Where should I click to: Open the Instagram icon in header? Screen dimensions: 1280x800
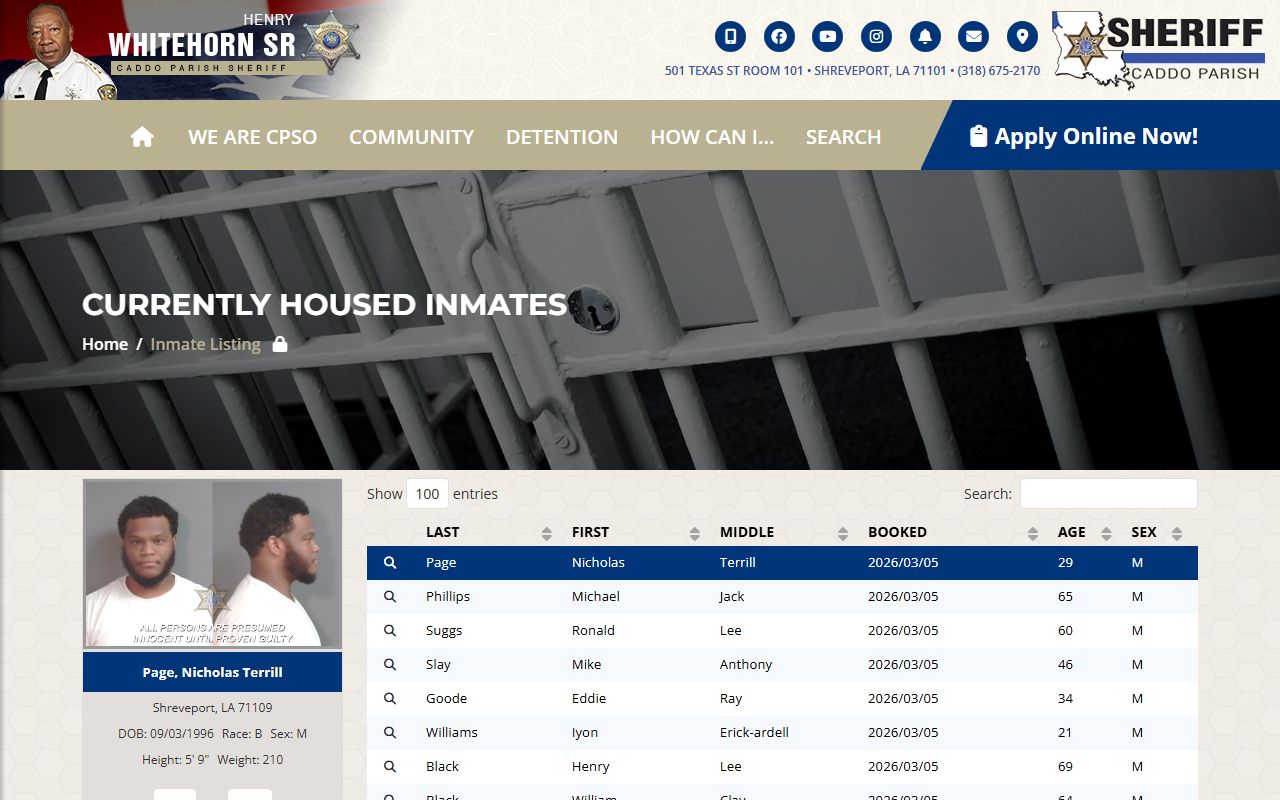pyautogui.click(x=876, y=37)
